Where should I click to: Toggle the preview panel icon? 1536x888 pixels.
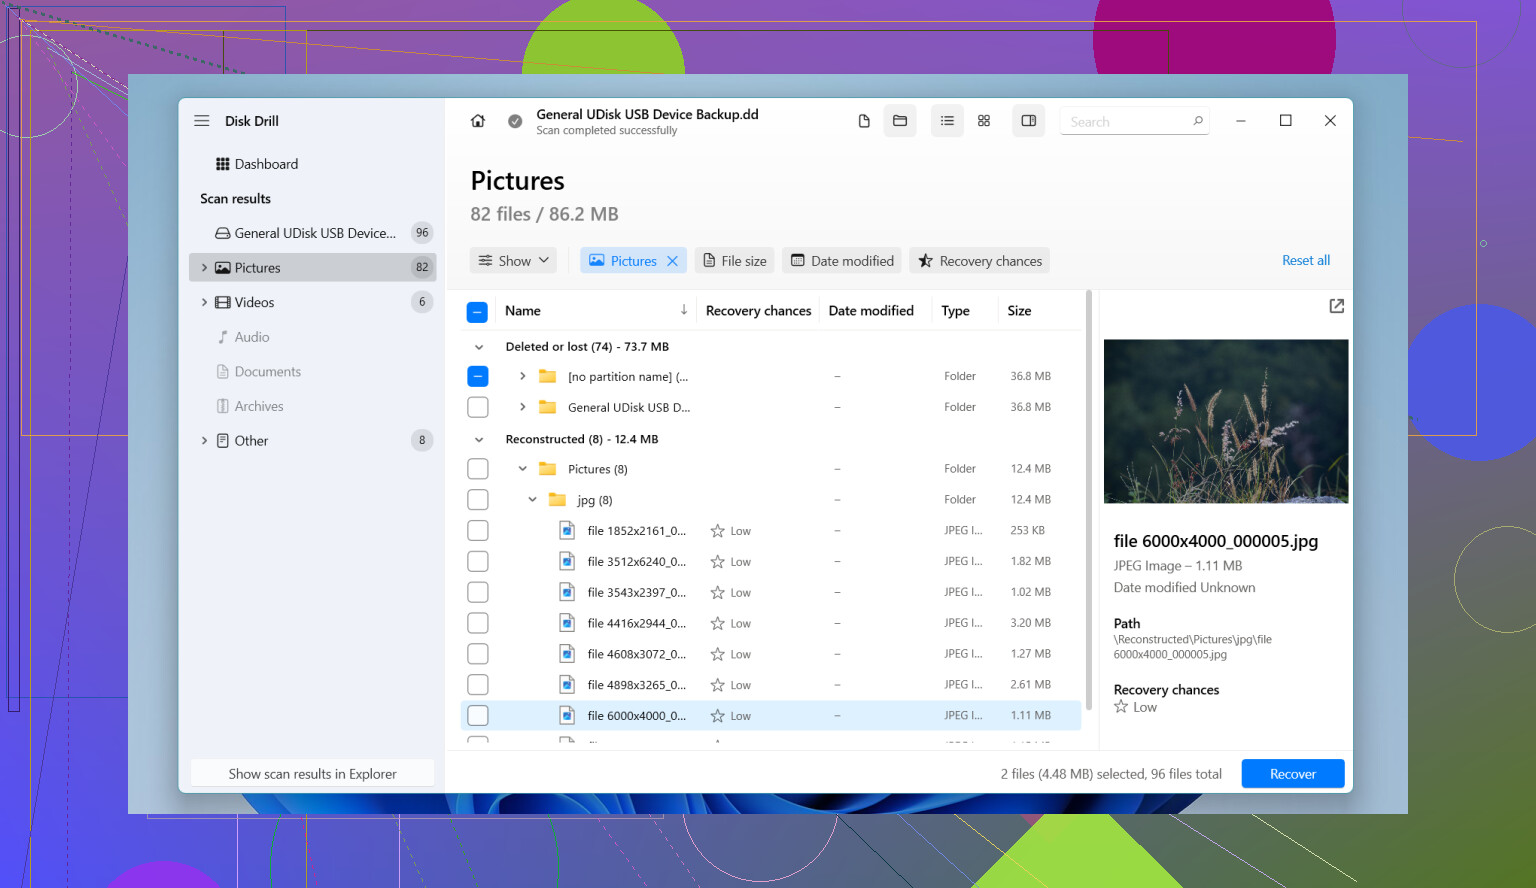1028,121
